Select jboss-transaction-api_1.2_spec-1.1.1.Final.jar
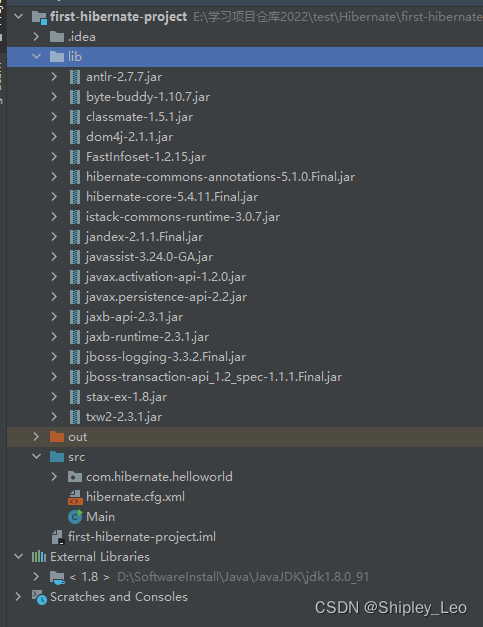 [214, 377]
